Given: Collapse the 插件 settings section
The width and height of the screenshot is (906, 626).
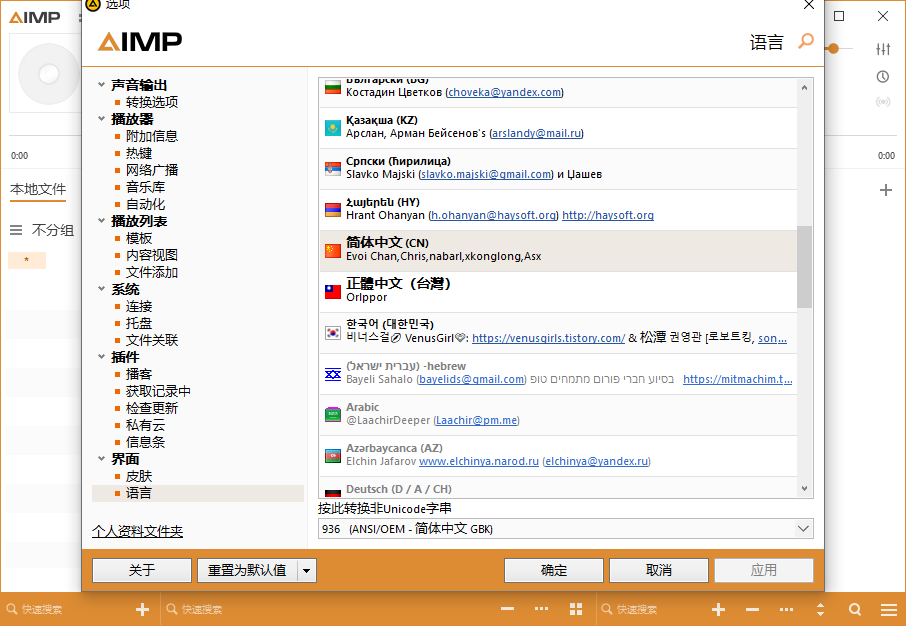Looking at the screenshot, I should [x=100, y=355].
